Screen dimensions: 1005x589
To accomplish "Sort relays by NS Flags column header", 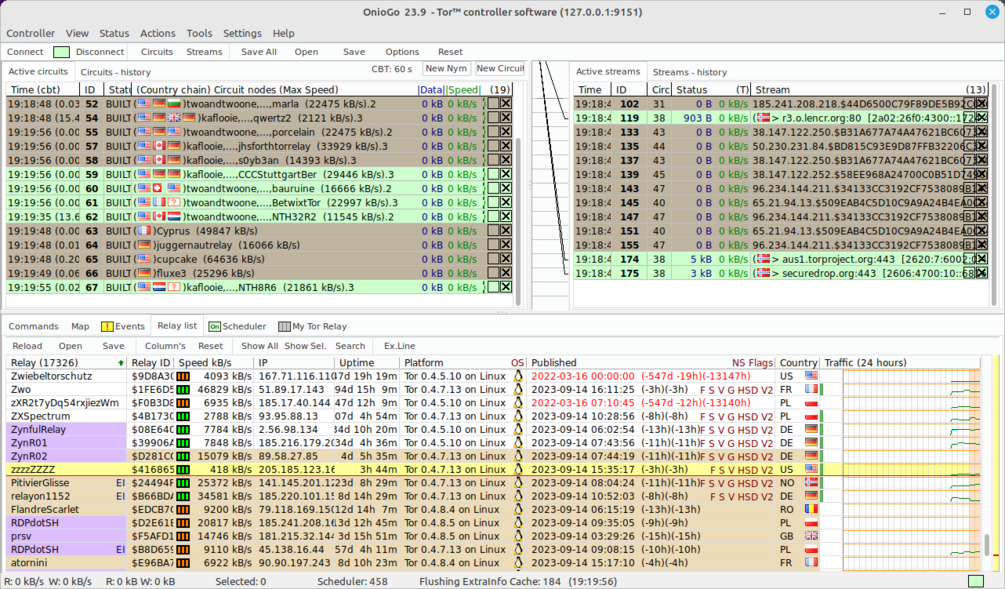I will click(752, 363).
